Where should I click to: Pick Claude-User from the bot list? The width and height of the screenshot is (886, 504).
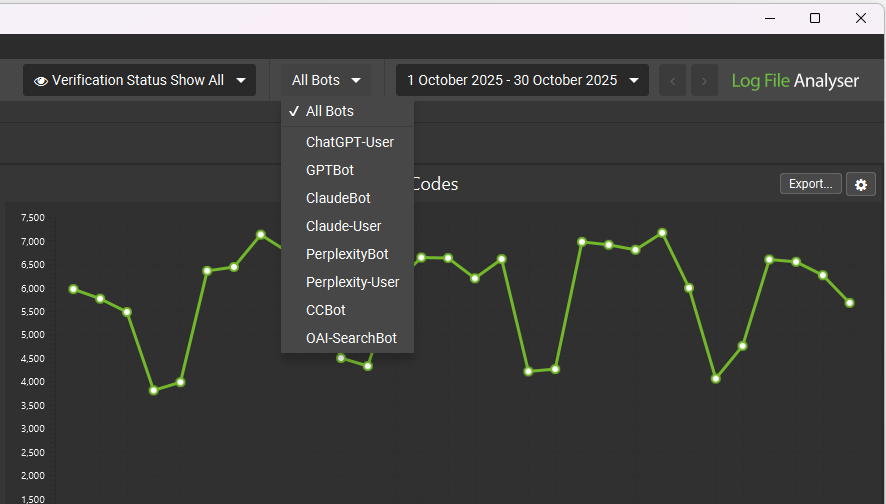343,226
